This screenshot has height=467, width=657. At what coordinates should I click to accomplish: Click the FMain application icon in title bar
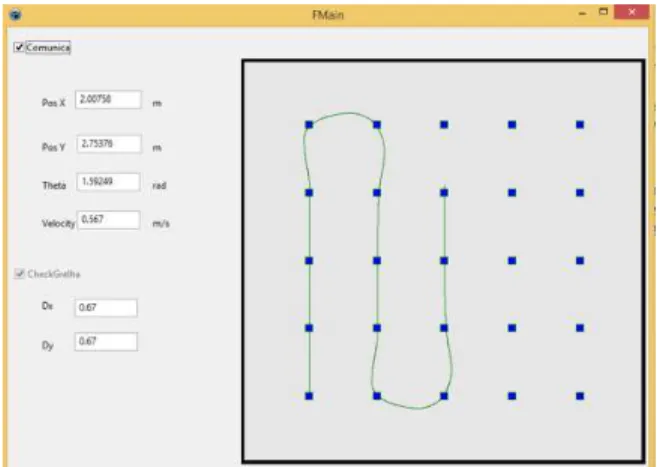(x=16, y=15)
